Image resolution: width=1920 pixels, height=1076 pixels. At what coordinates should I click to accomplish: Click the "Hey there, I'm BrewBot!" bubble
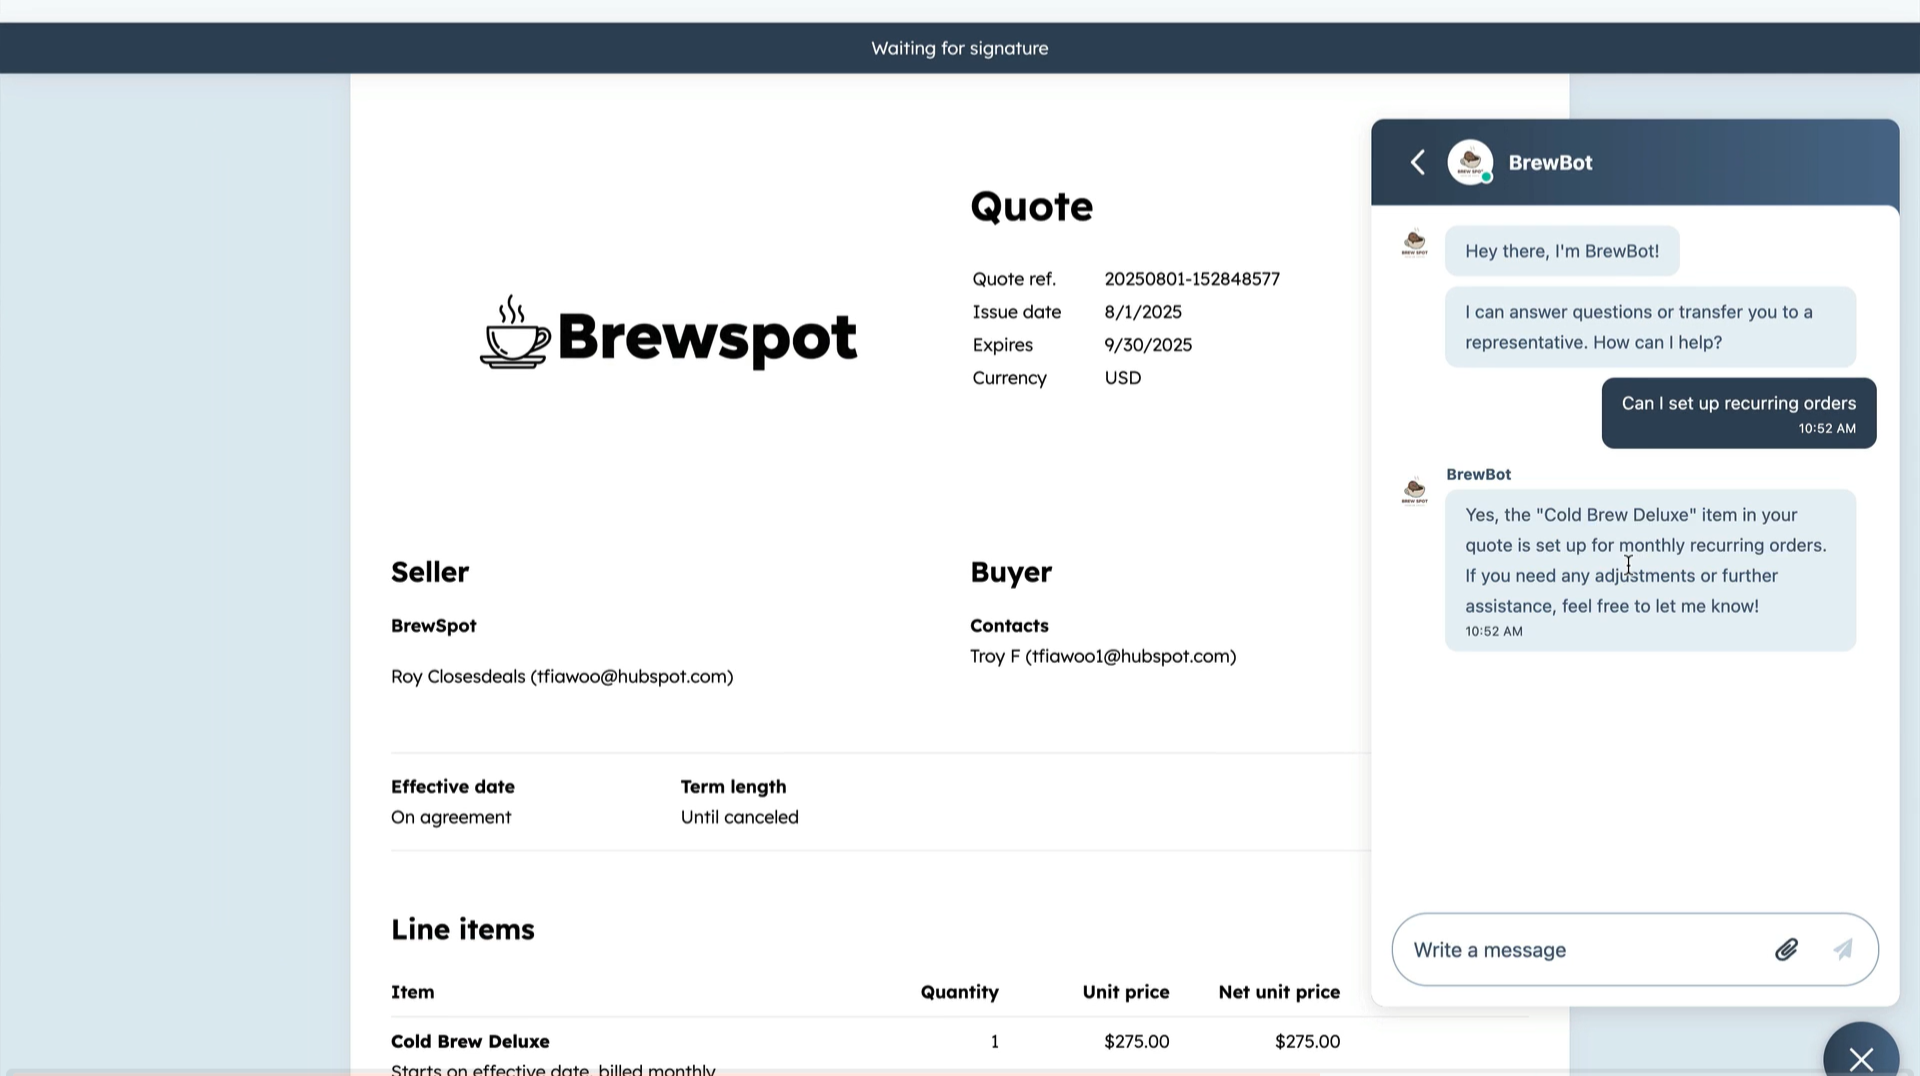click(1561, 251)
